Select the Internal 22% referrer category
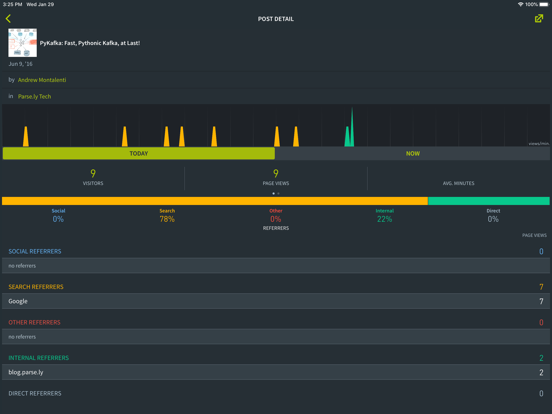 384,215
